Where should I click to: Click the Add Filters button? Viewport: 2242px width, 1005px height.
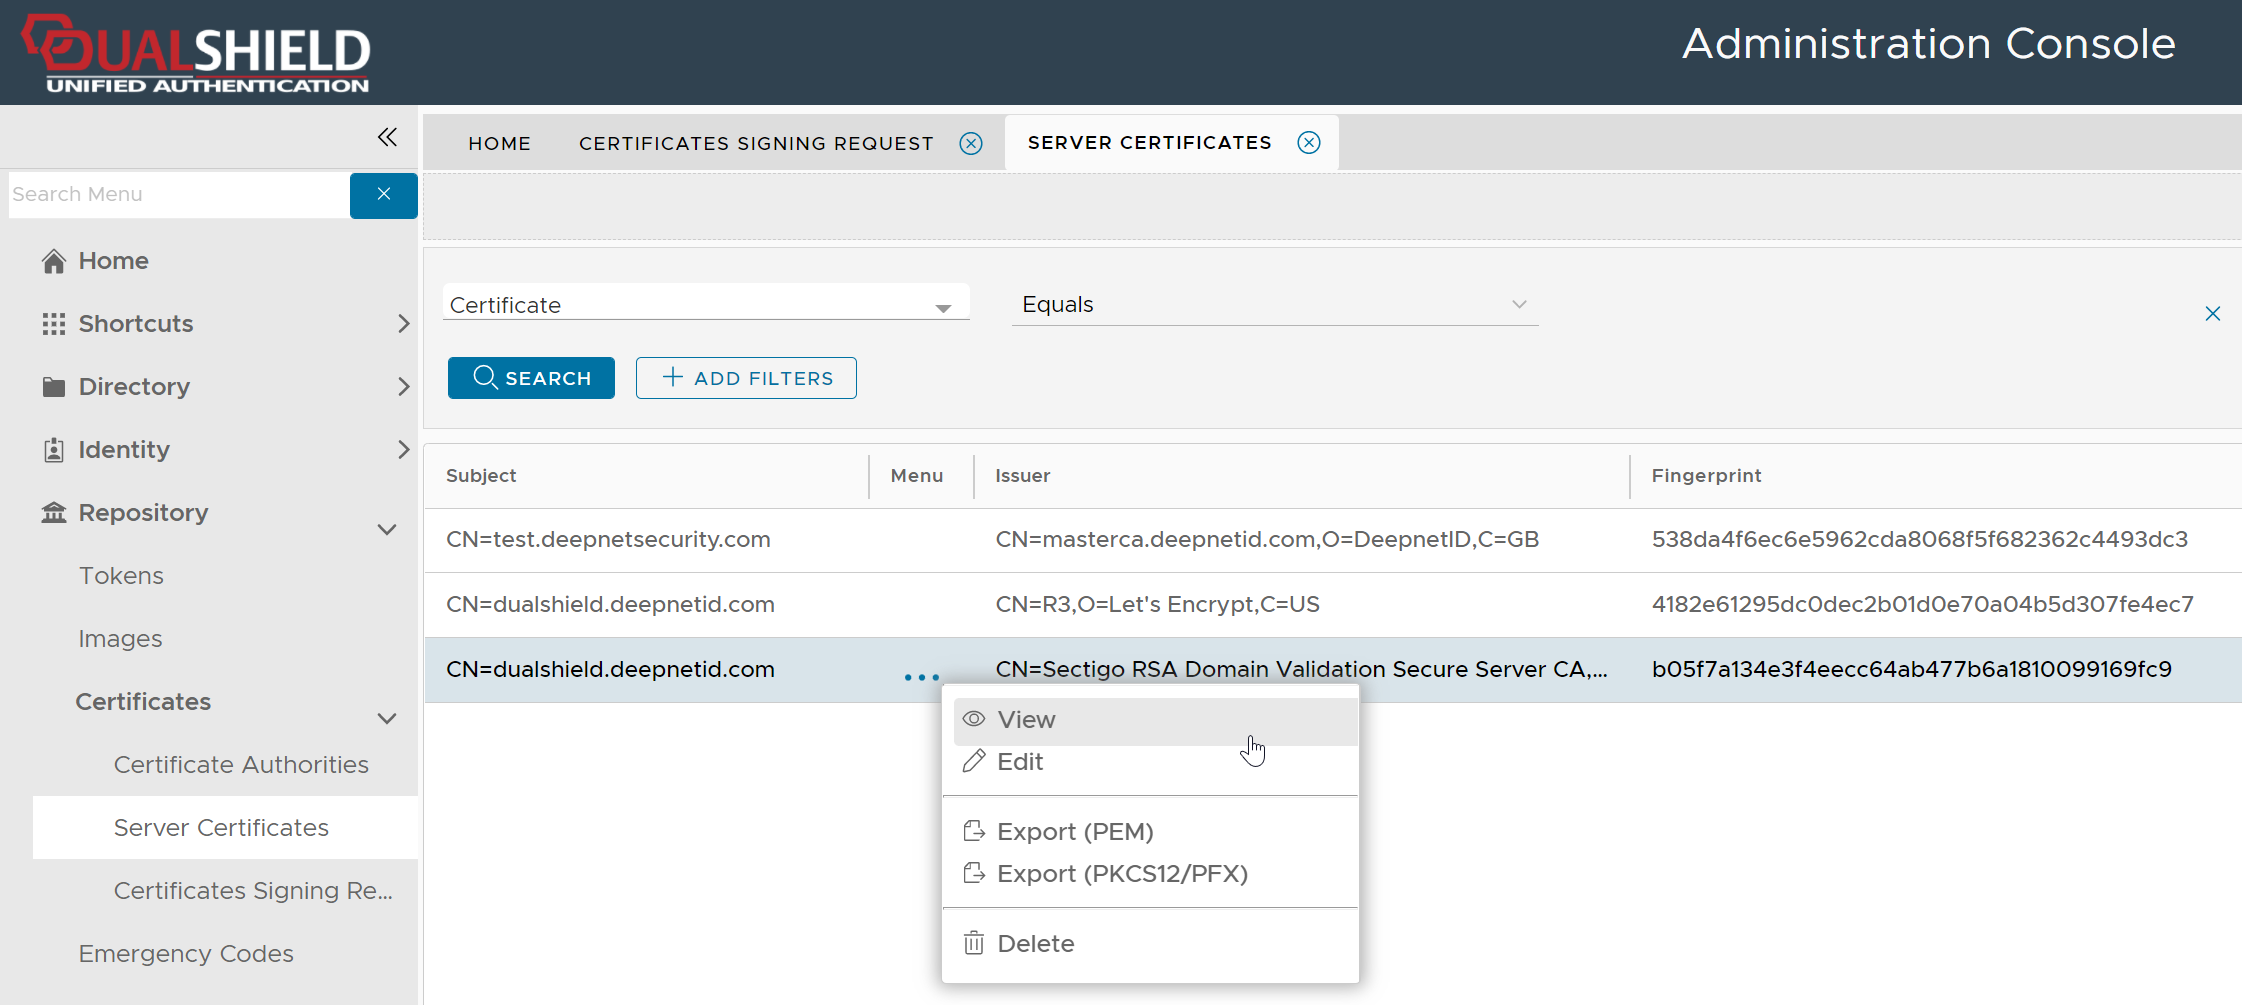(x=746, y=378)
